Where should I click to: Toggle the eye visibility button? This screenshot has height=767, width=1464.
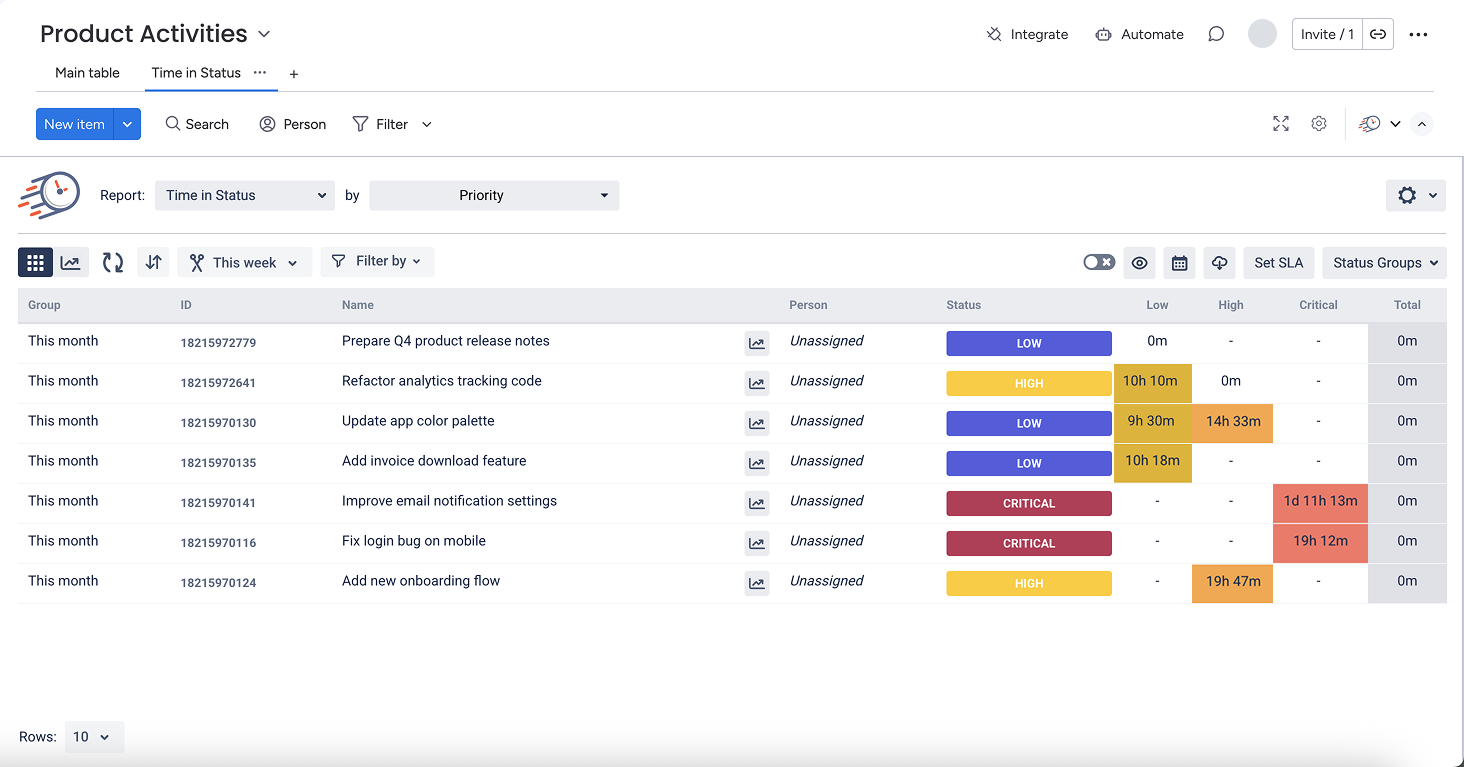[1139, 263]
